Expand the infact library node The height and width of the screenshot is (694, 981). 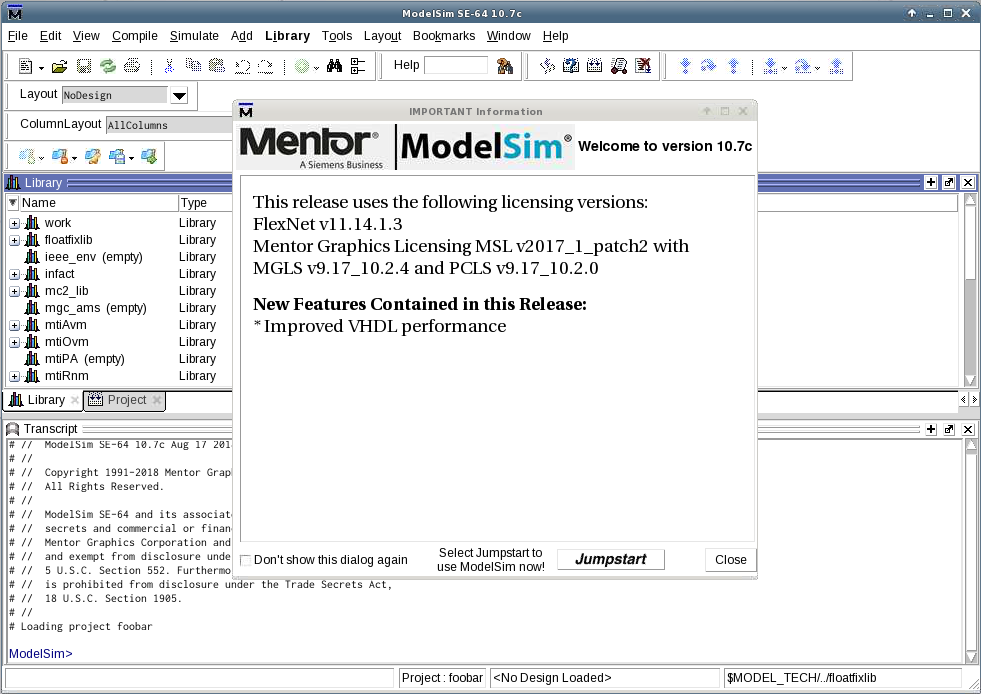14,274
